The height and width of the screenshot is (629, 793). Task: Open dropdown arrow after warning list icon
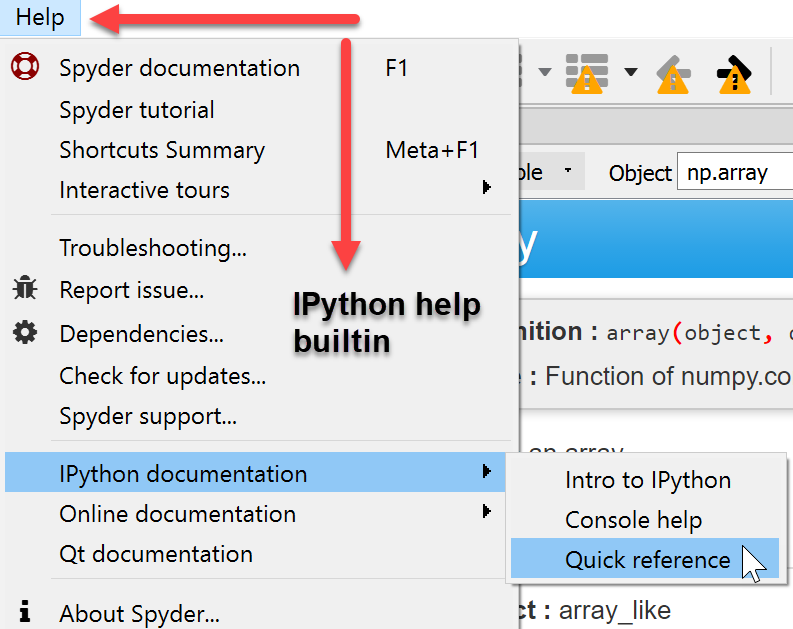(630, 72)
